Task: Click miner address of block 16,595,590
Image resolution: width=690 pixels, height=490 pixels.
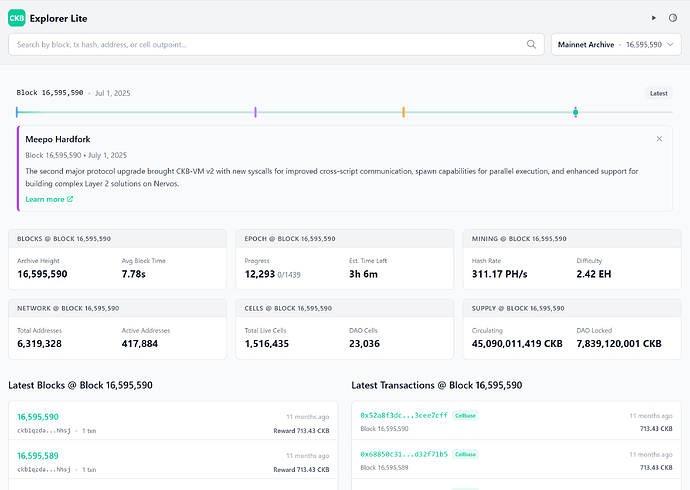Action: pos(44,431)
